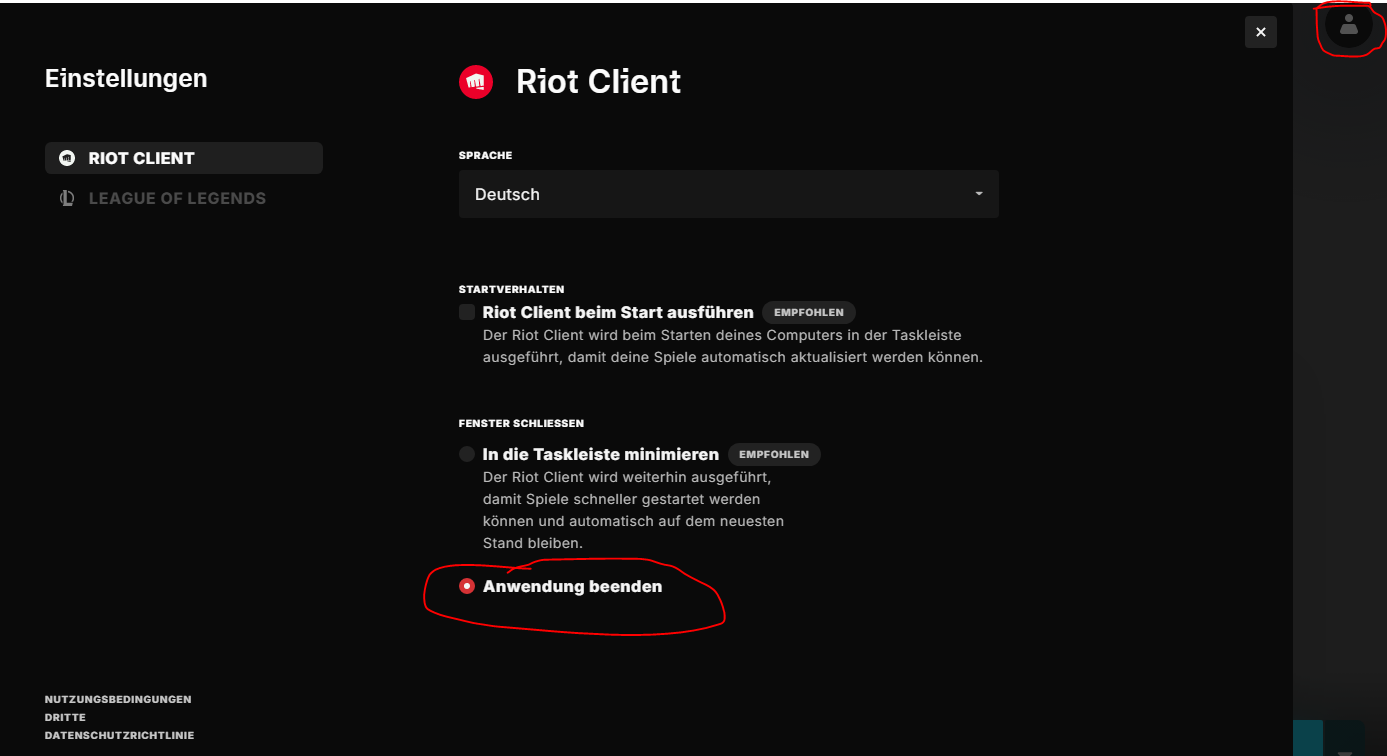Open the Nutzungsbedingungen link
Viewport: 1387px width, 756px height.
click(x=117, y=699)
